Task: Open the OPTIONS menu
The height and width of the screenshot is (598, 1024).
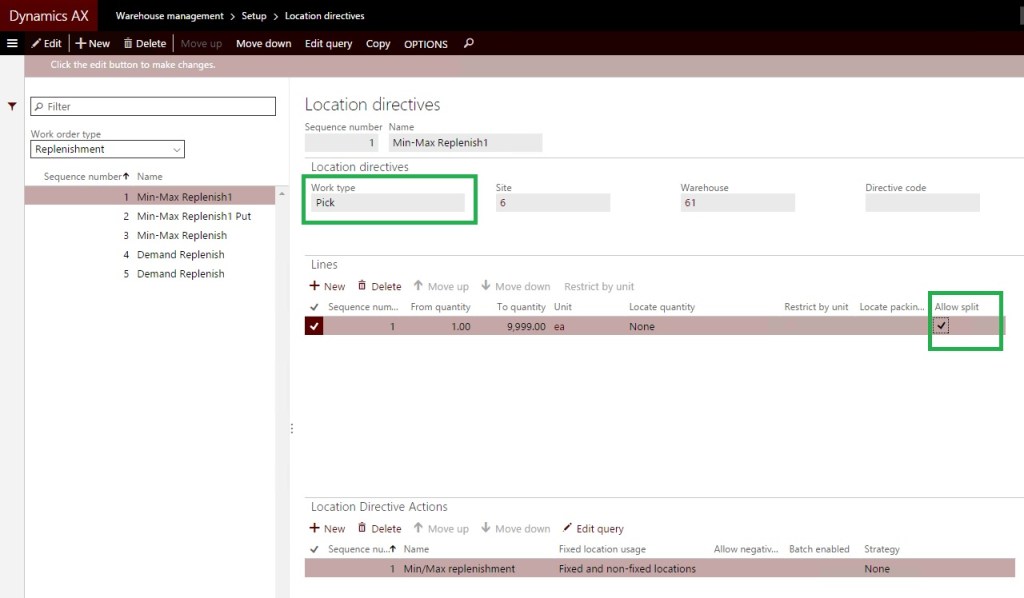Action: pyautogui.click(x=425, y=43)
